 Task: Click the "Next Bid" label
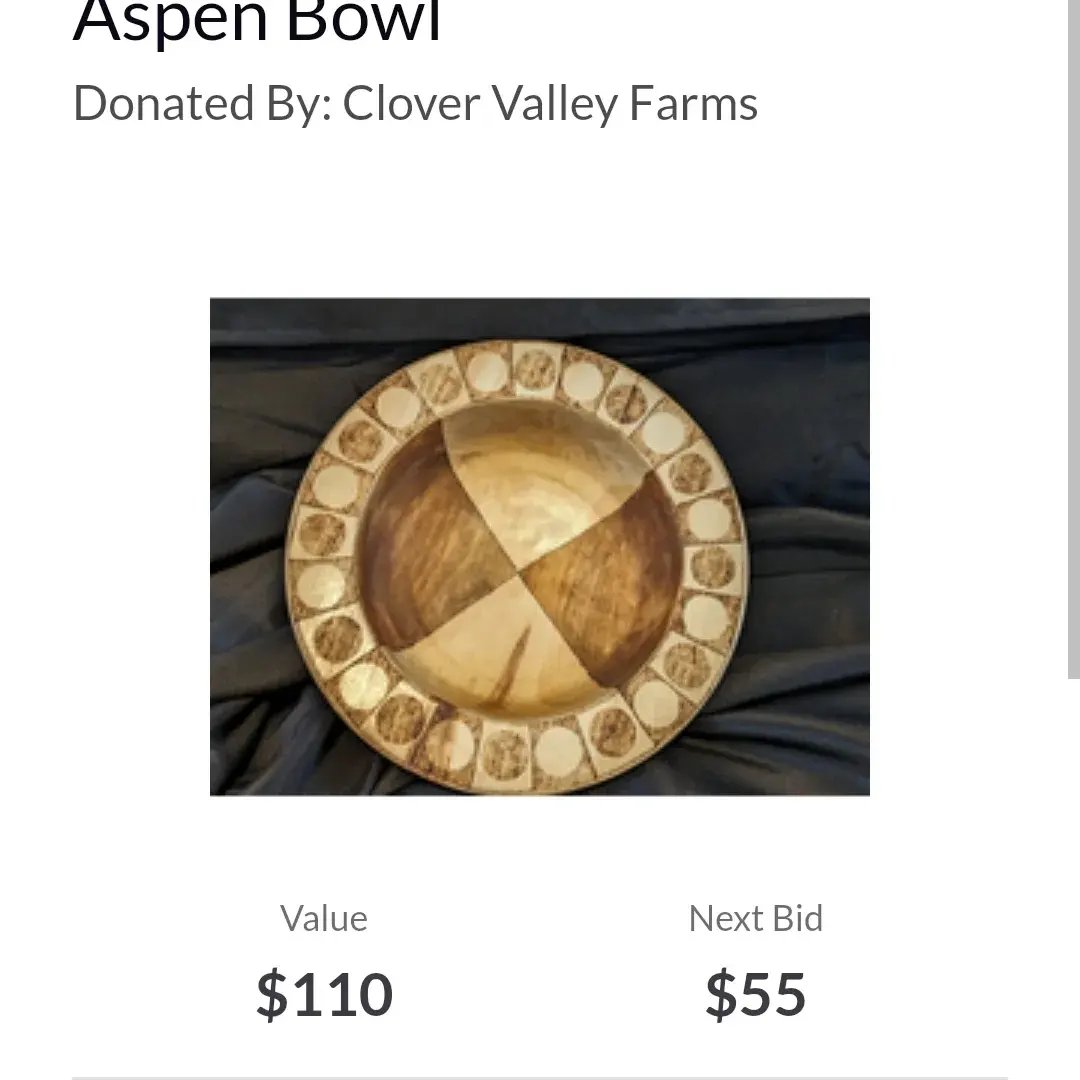pyautogui.click(x=755, y=918)
